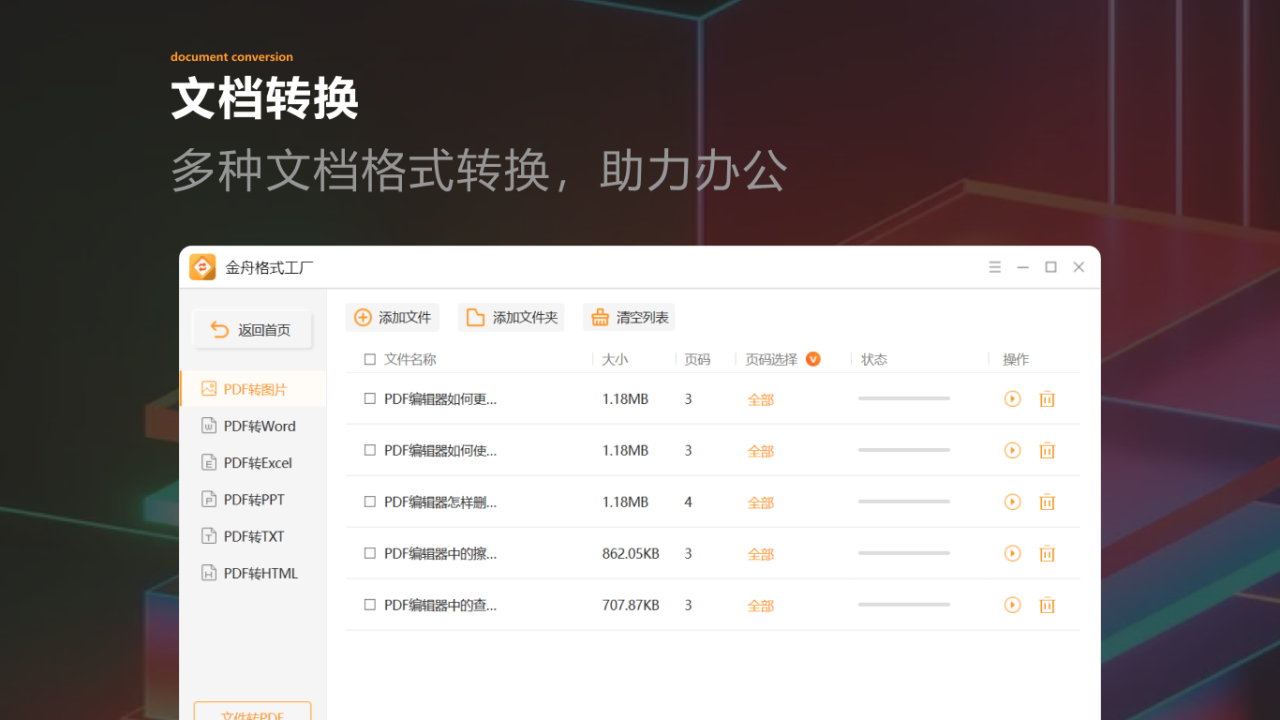Select the checkbox of the last file row
Screen dimensions: 1280x720
(x=369, y=605)
